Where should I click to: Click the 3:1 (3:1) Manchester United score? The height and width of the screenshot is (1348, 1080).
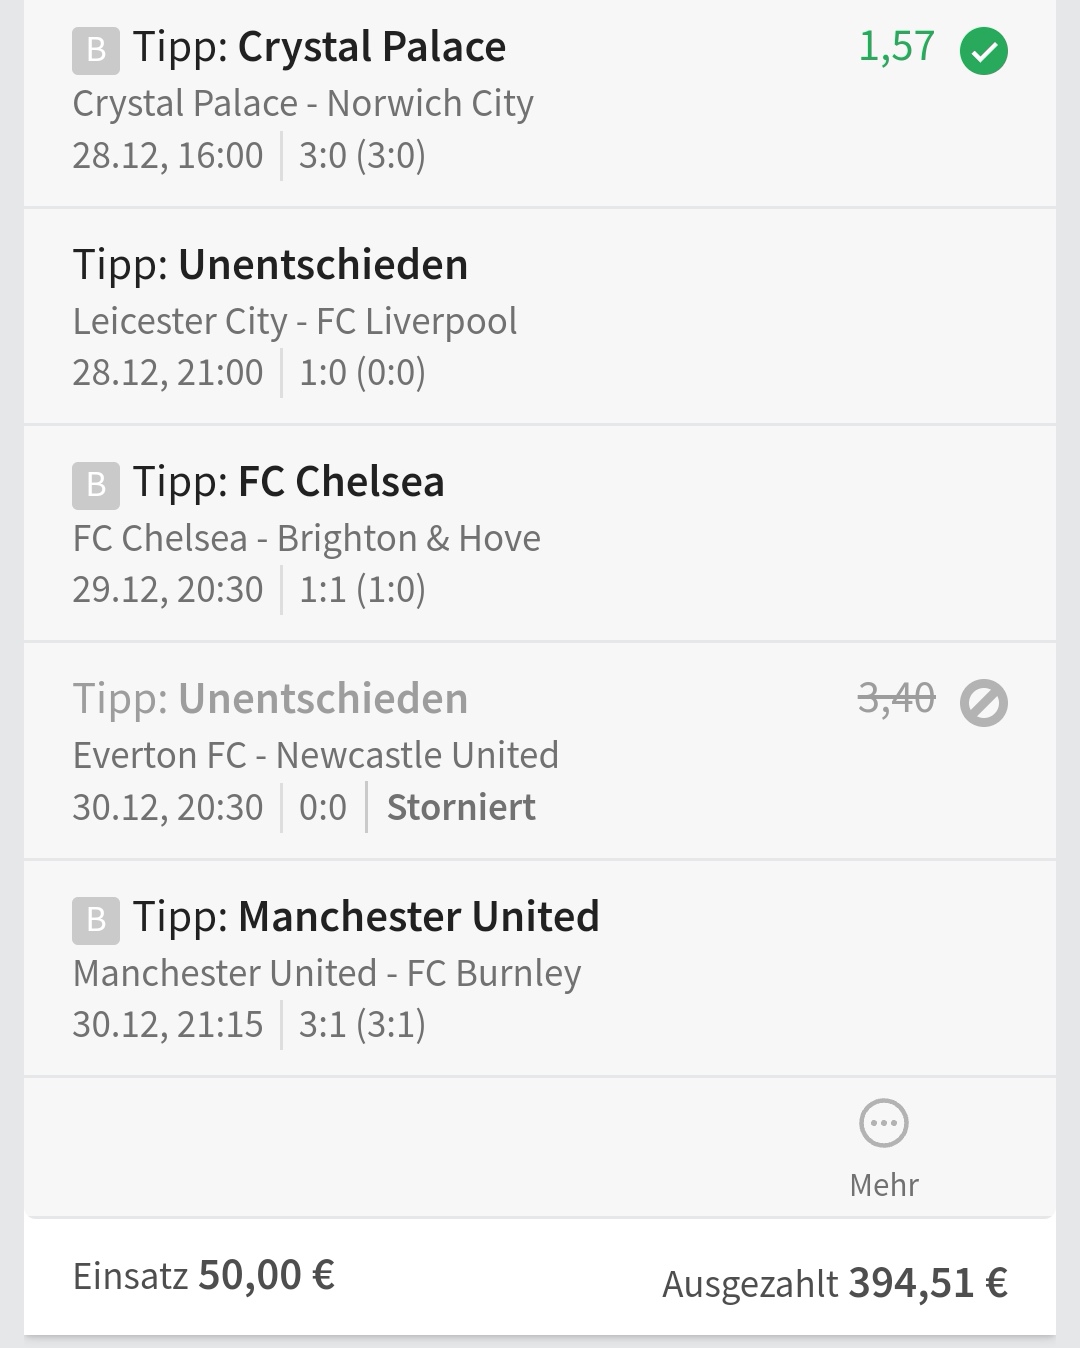tap(362, 1025)
